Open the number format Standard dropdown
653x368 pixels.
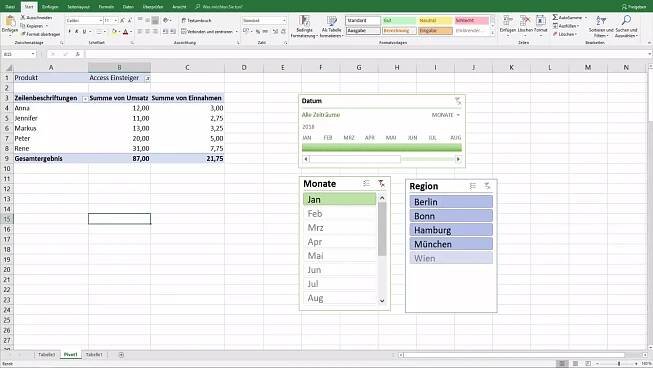pos(284,20)
